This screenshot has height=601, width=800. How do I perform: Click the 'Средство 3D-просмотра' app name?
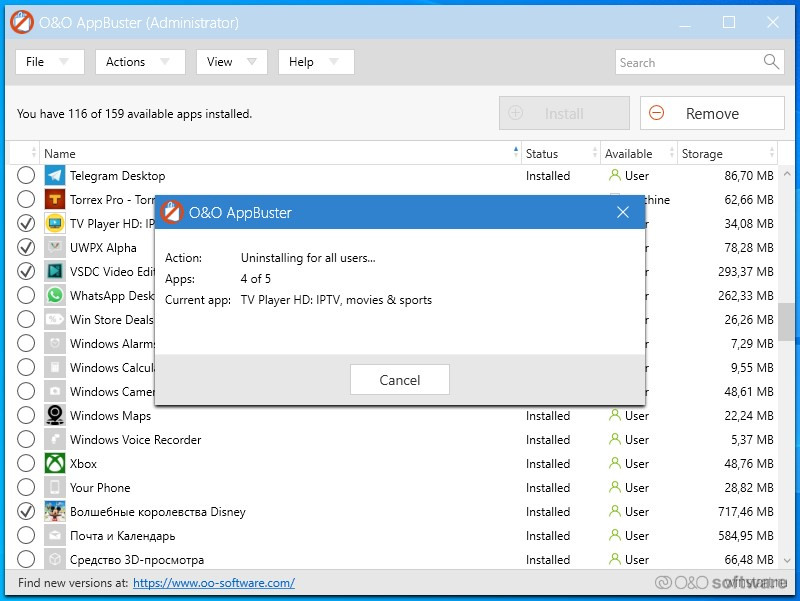[137, 560]
